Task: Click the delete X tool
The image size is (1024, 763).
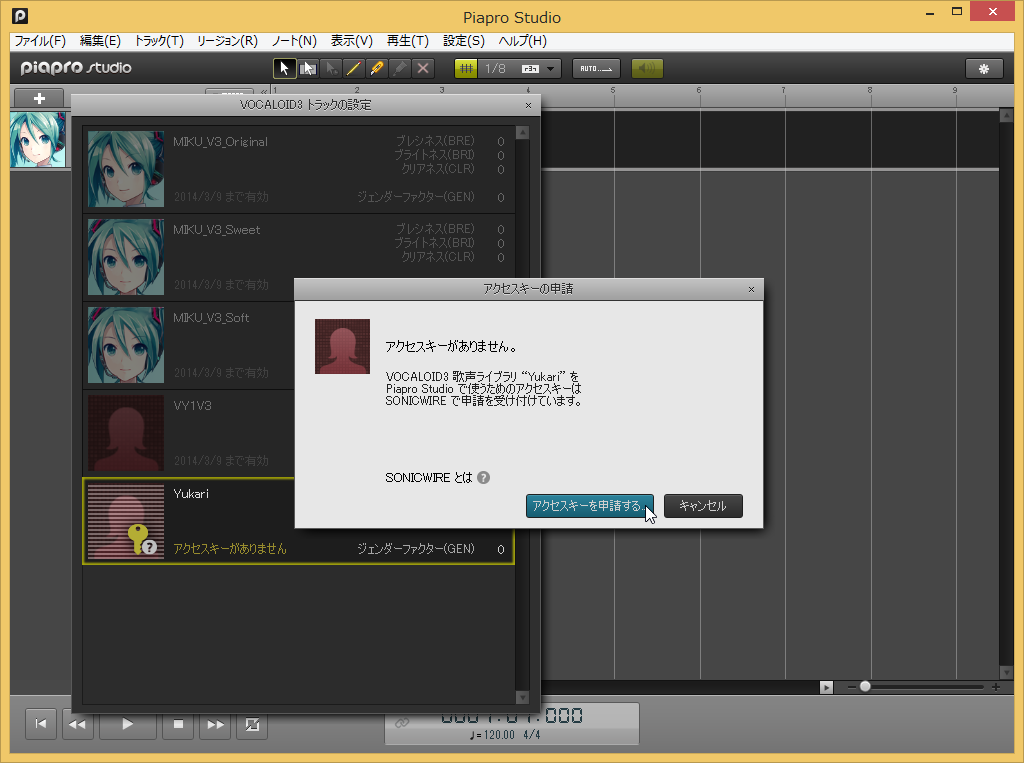Action: click(423, 68)
